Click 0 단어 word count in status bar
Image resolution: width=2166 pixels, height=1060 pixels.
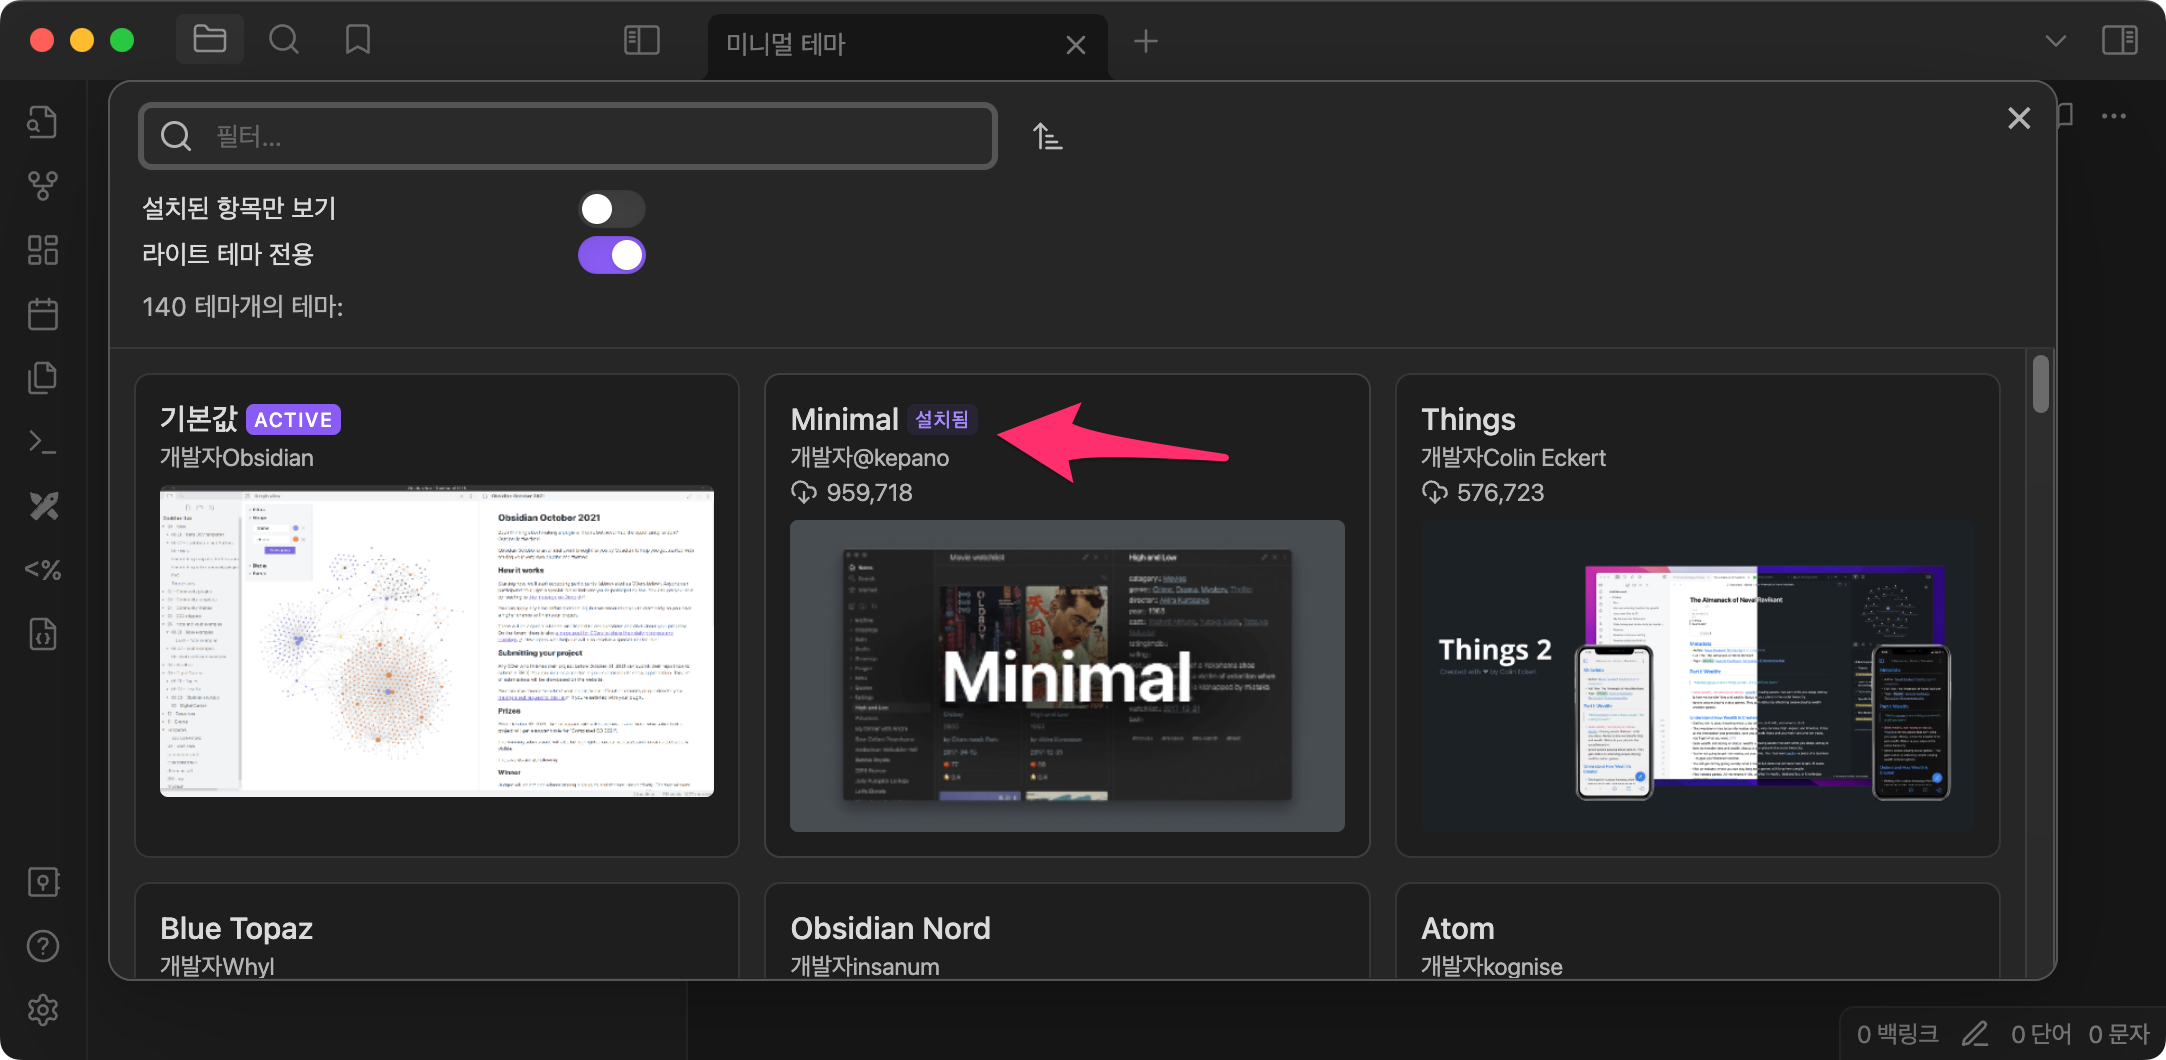pos(2041,1034)
